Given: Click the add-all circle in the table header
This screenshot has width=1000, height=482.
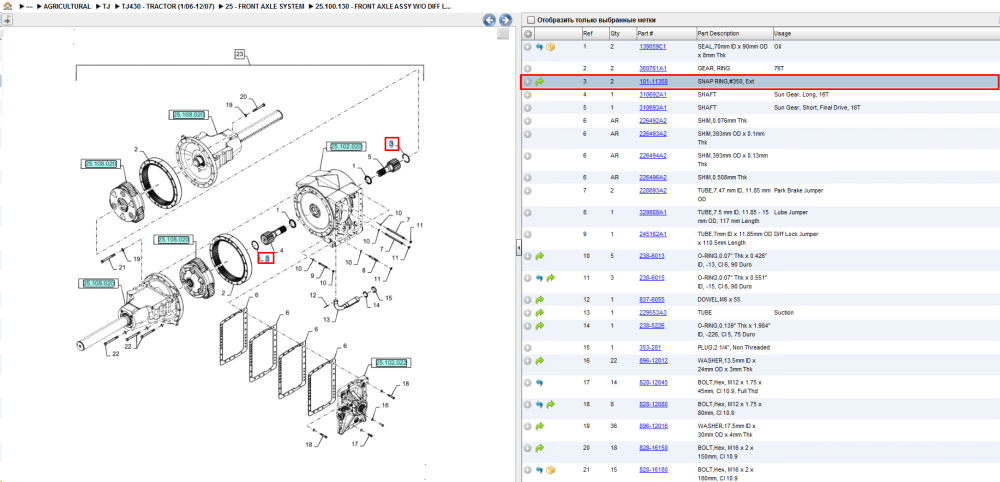Looking at the screenshot, I should 528,33.
